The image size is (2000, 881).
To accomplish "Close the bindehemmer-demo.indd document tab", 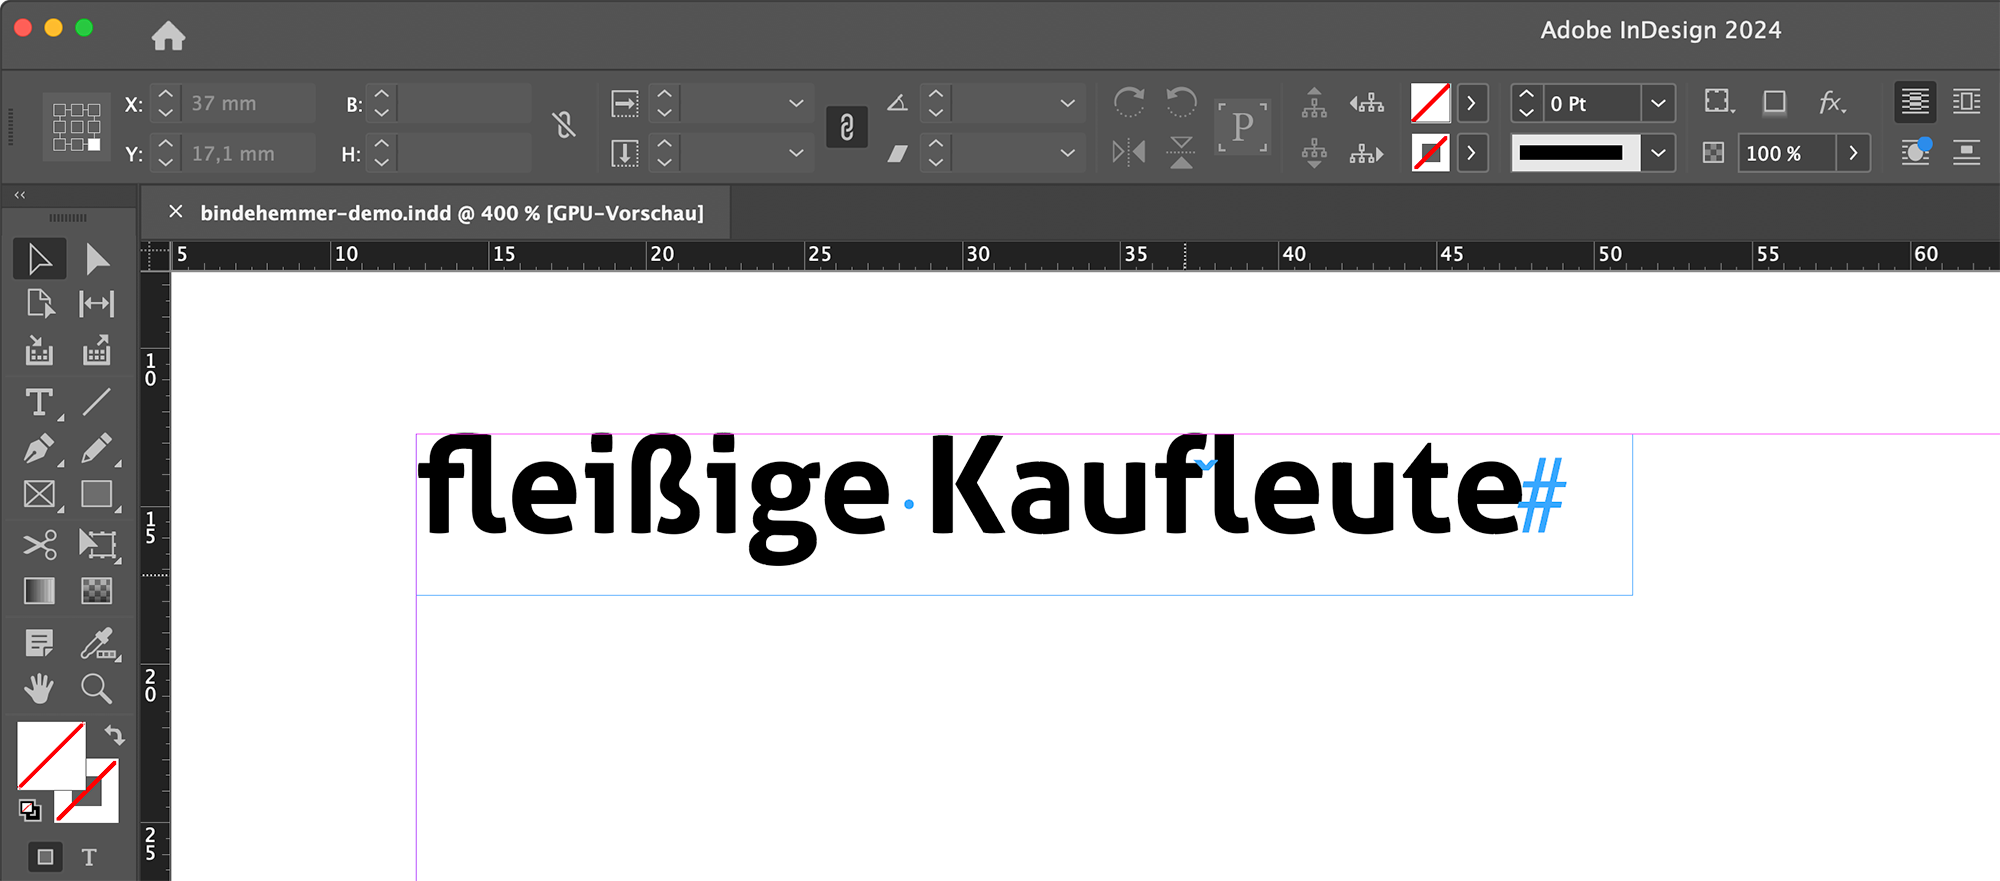I will (x=176, y=212).
